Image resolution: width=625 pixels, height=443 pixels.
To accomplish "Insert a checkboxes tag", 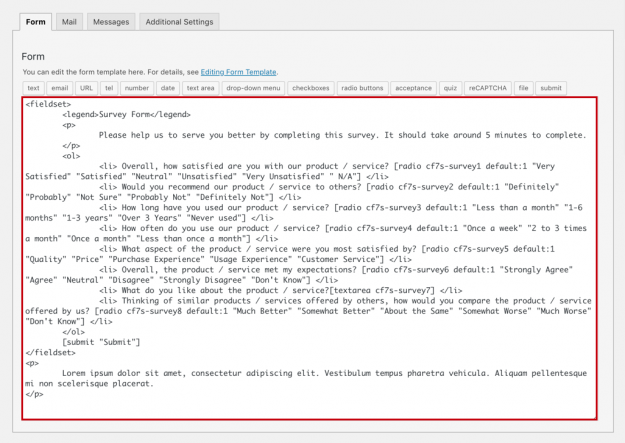I will click(x=311, y=88).
